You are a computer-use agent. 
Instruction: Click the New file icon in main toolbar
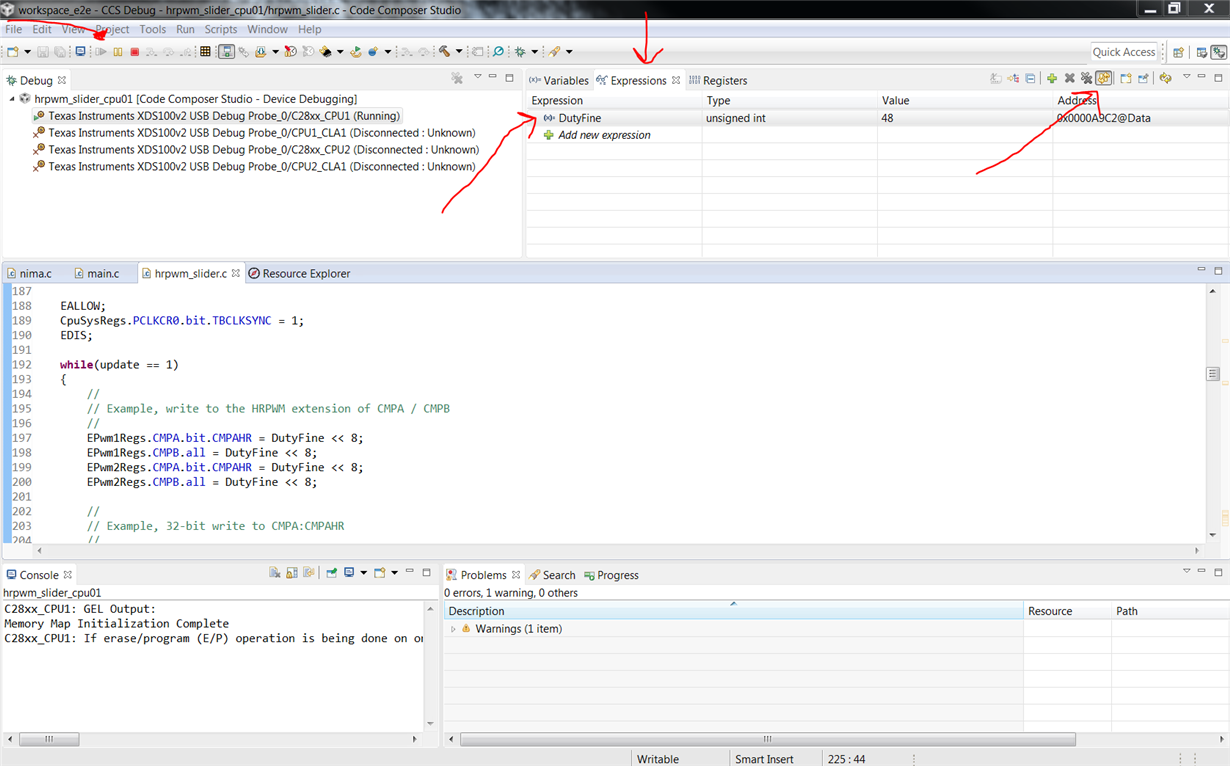pos(12,51)
